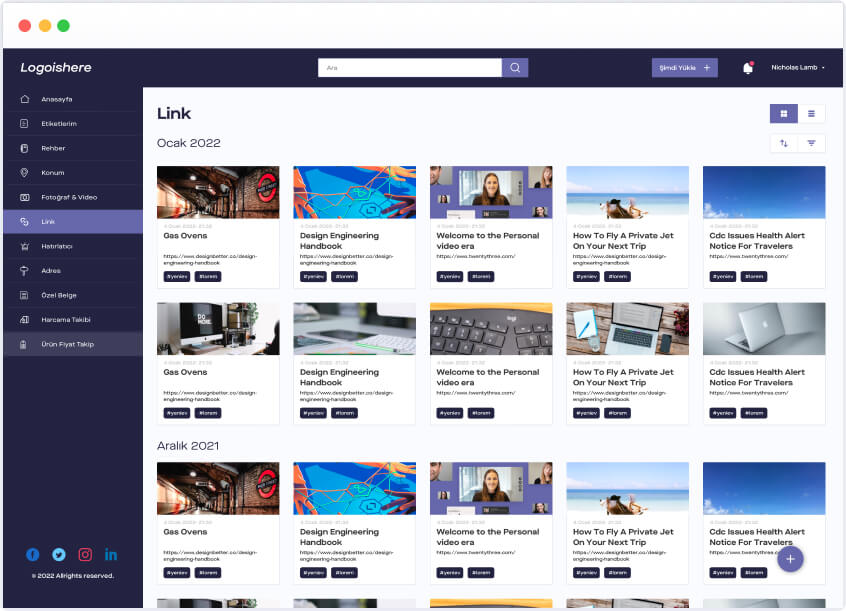The image size is (846, 611).
Task: Select Fotoğraf & Video sidebar item
Action: point(69,197)
